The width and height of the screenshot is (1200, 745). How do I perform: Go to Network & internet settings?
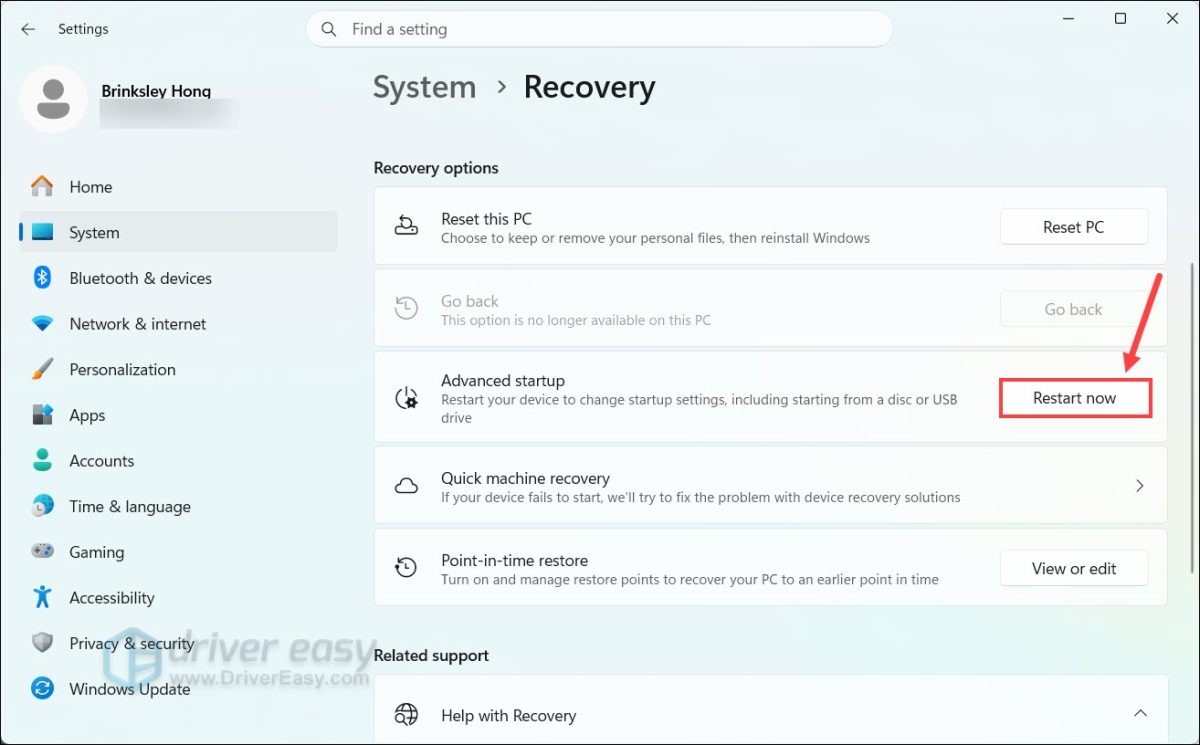pos(178,324)
